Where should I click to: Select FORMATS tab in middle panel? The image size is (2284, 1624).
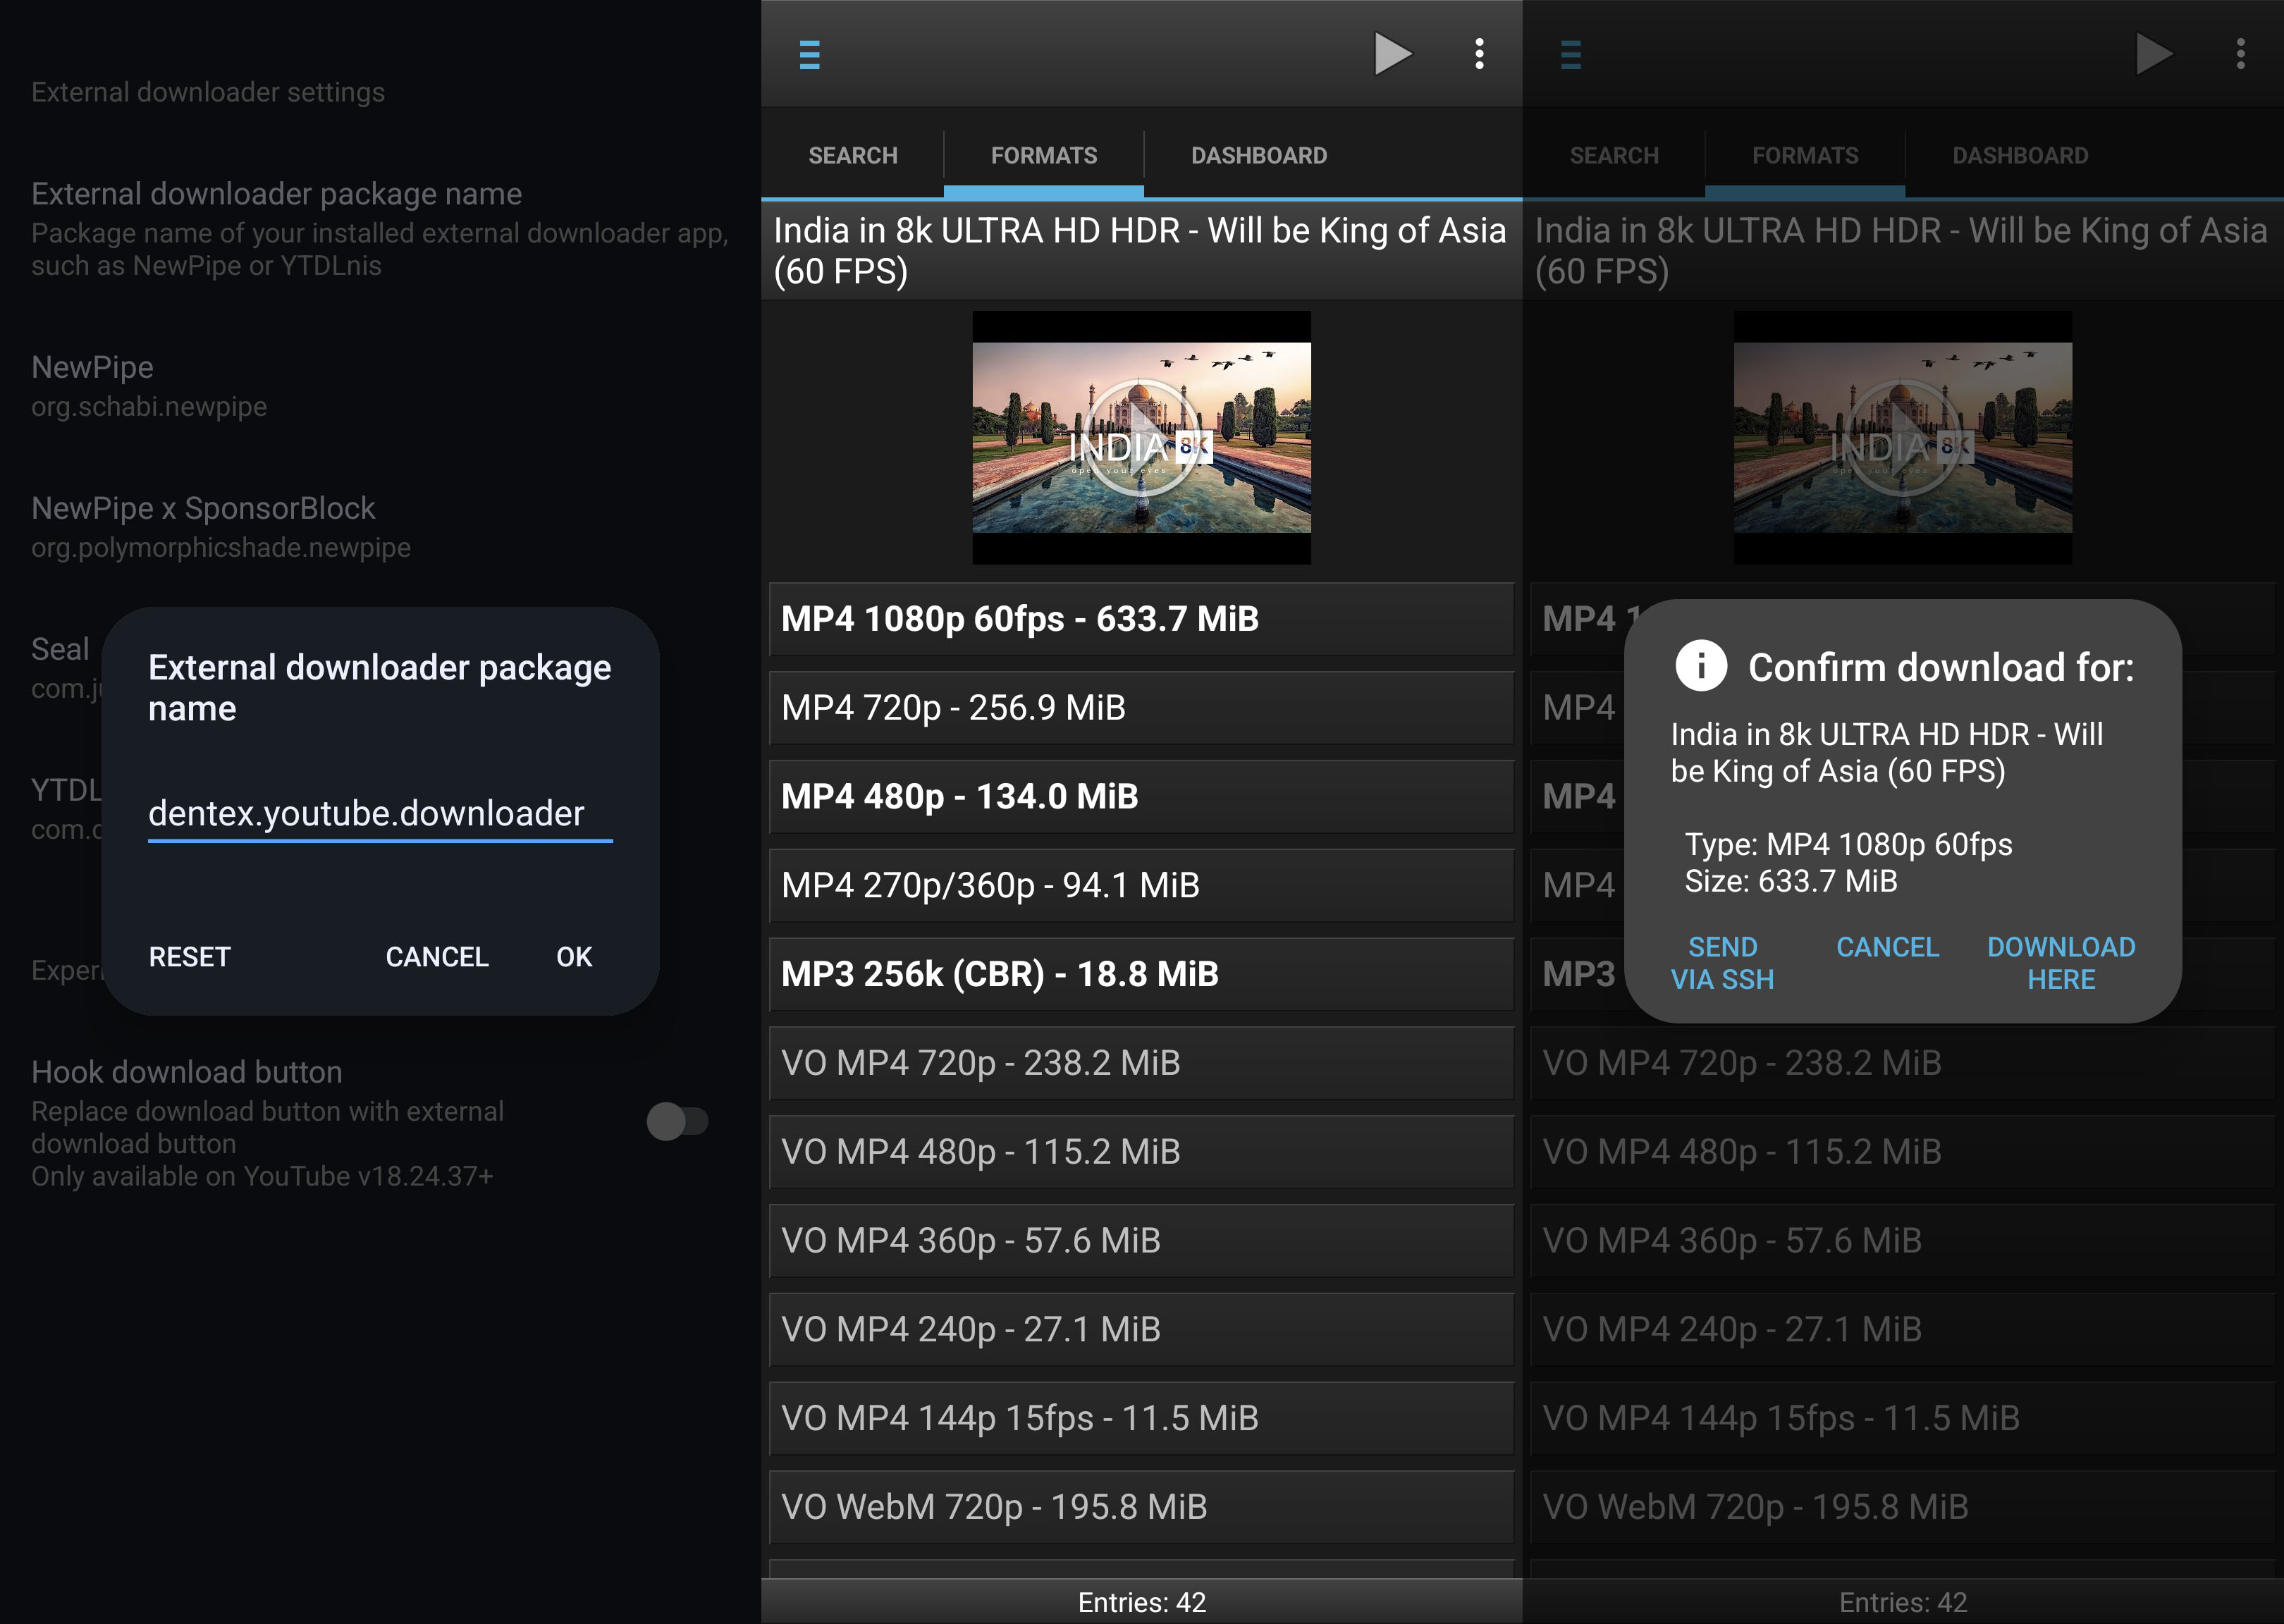tap(1044, 156)
